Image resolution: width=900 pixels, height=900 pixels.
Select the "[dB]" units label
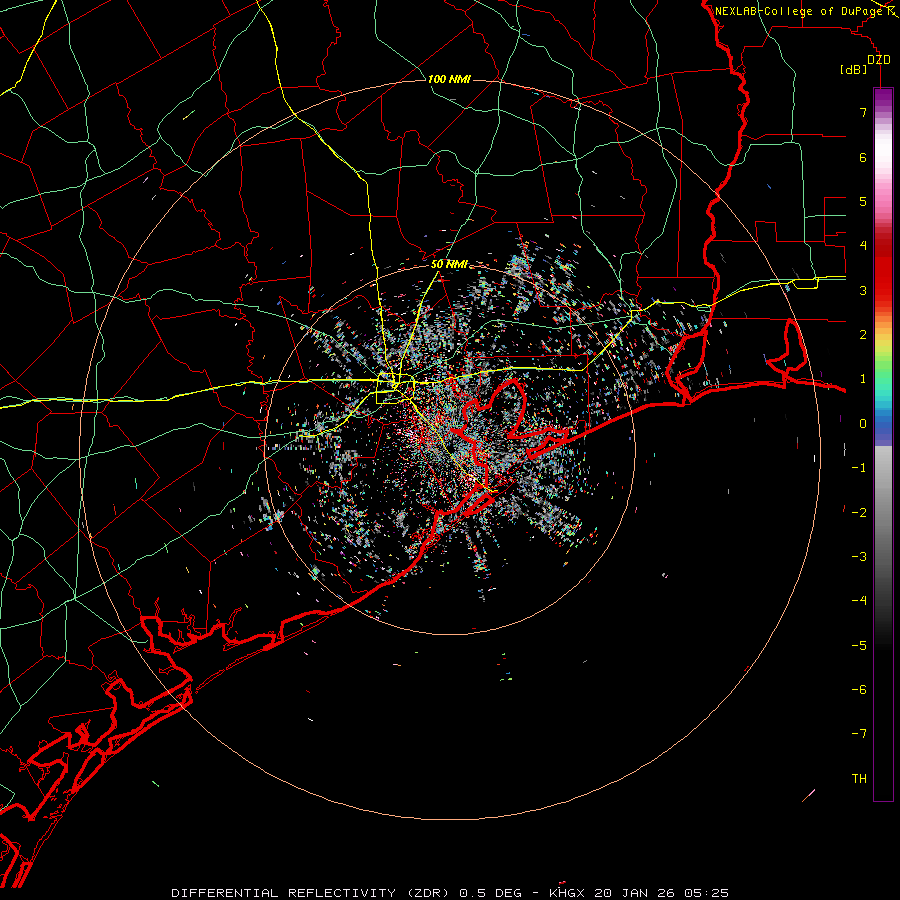[854, 69]
